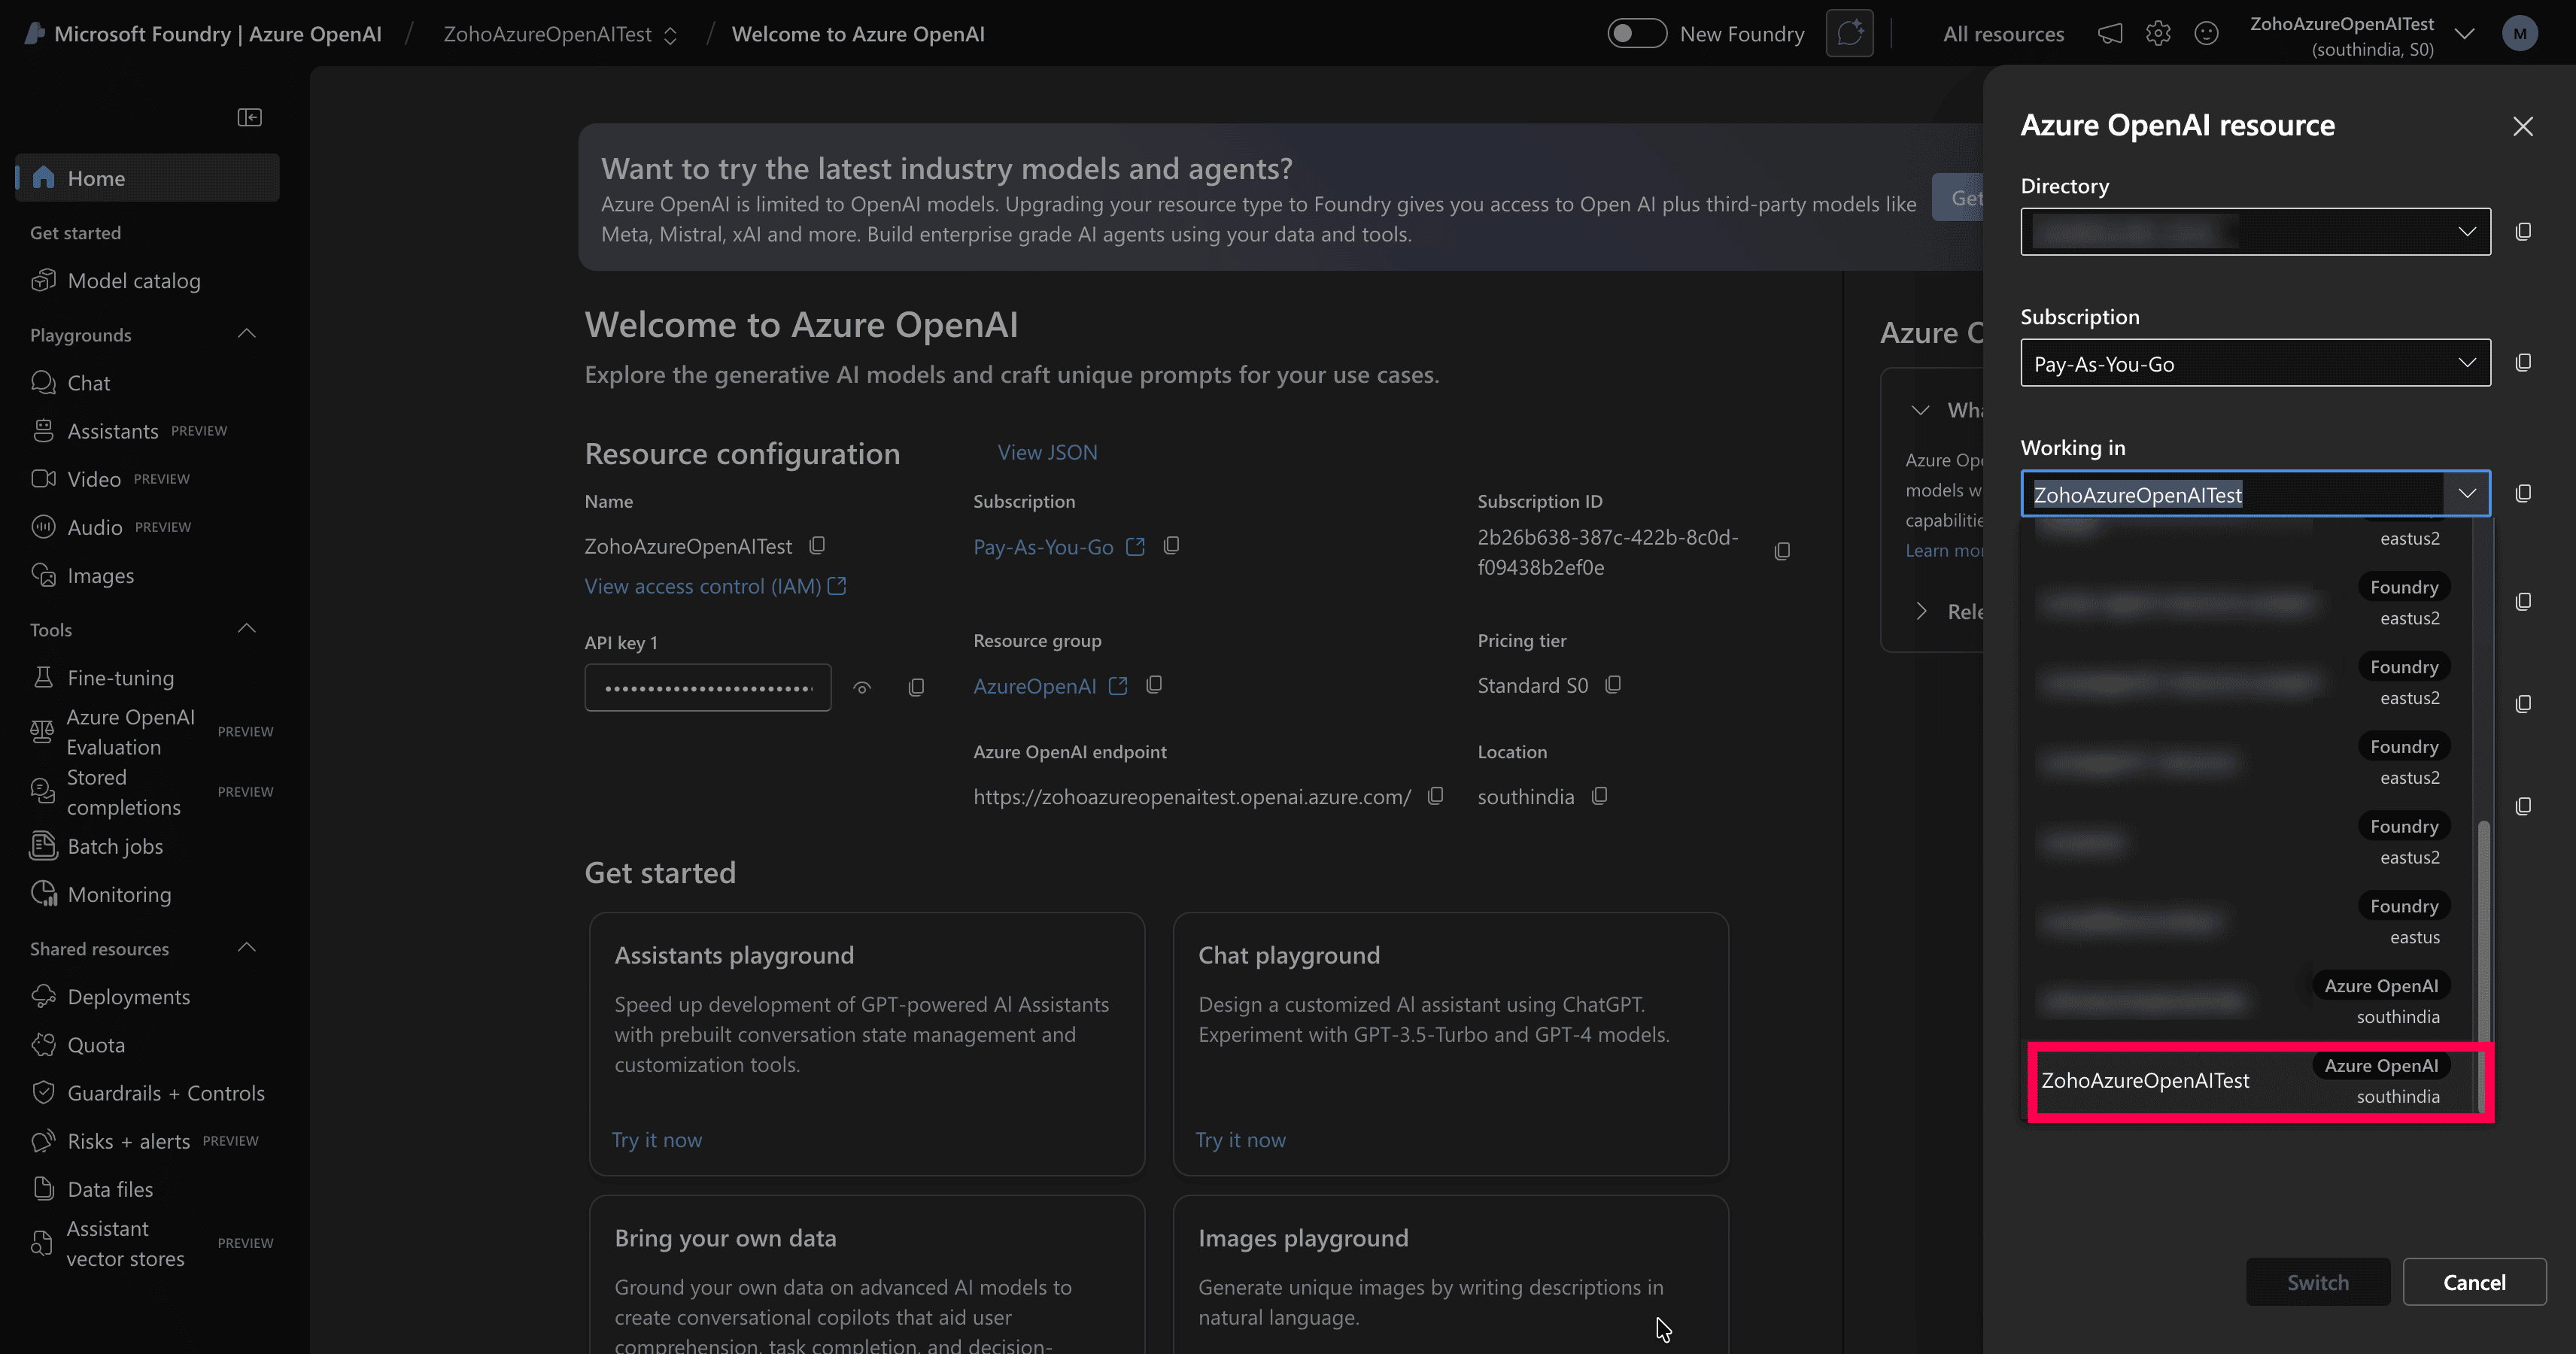
Task: Click the Assistant vector stores icon
Action: pos(42,1243)
